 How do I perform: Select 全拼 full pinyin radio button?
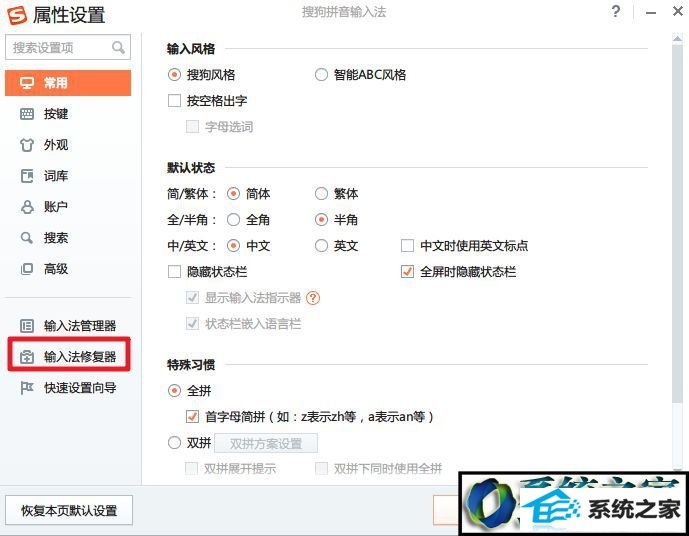(x=174, y=391)
